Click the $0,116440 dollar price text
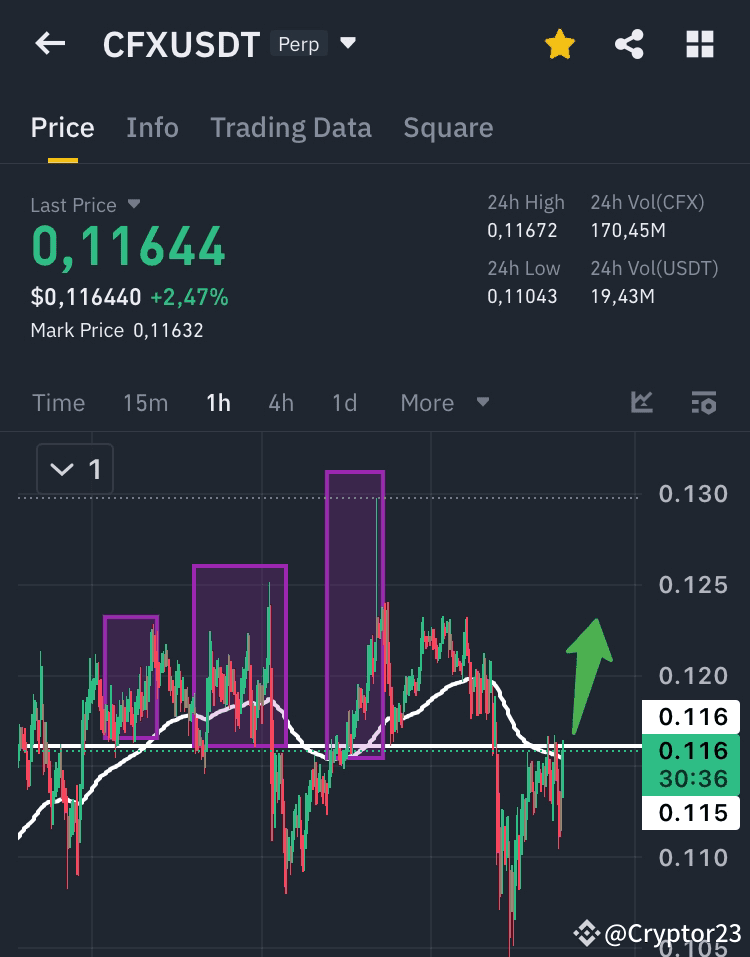The image size is (750, 957). click(86, 297)
